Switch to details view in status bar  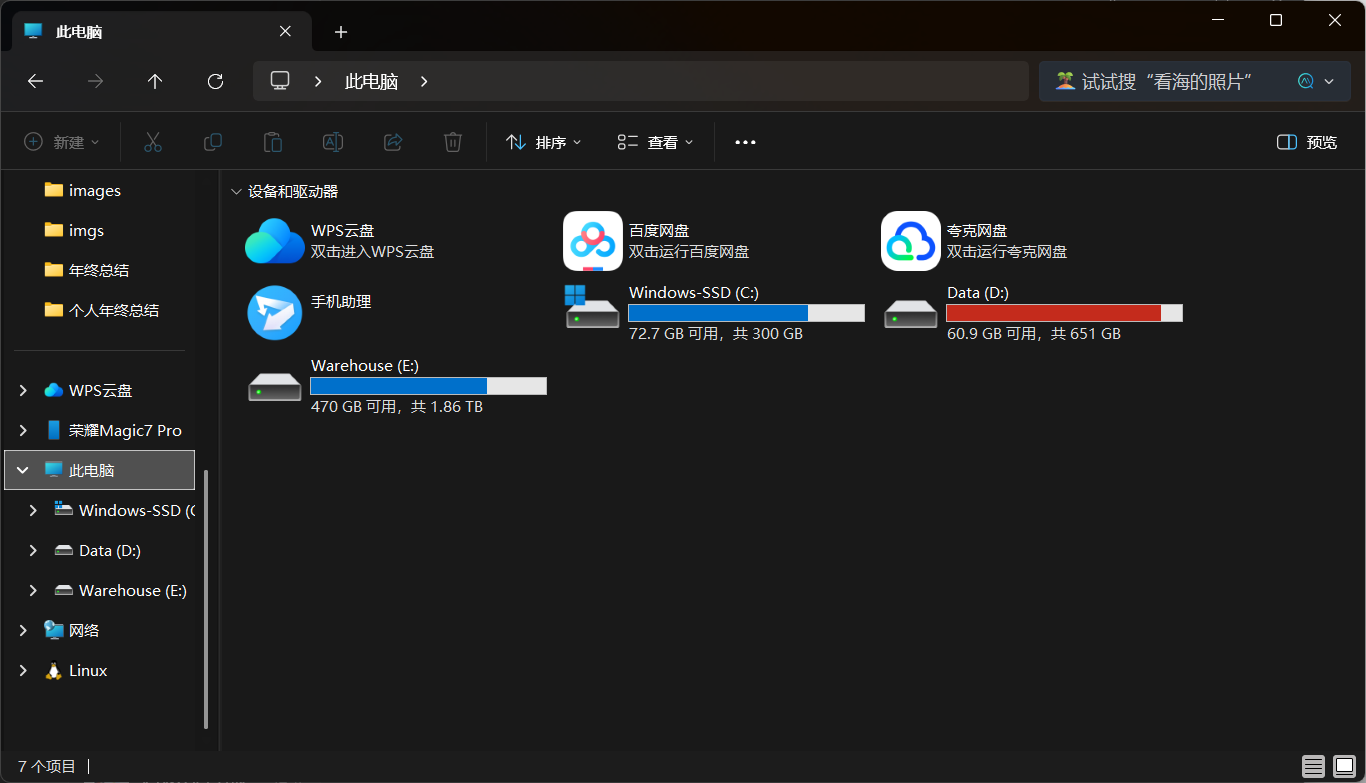(x=1314, y=767)
